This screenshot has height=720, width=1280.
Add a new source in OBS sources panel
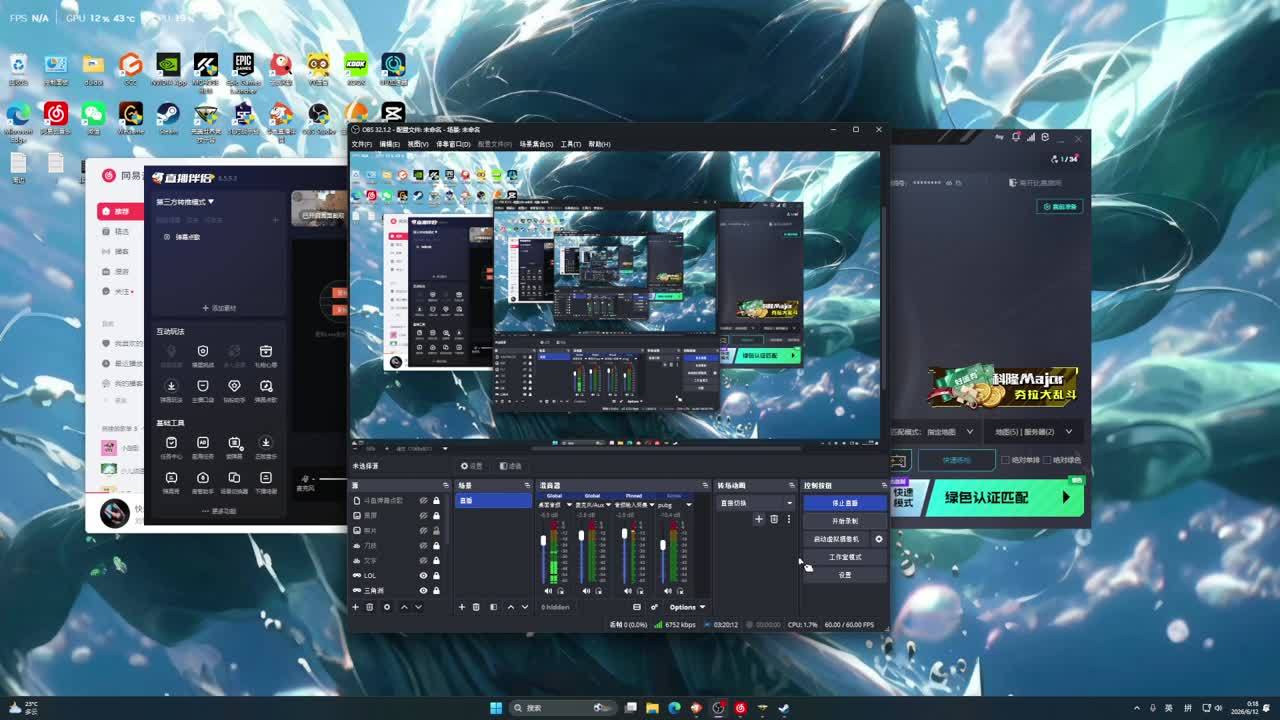[x=355, y=607]
